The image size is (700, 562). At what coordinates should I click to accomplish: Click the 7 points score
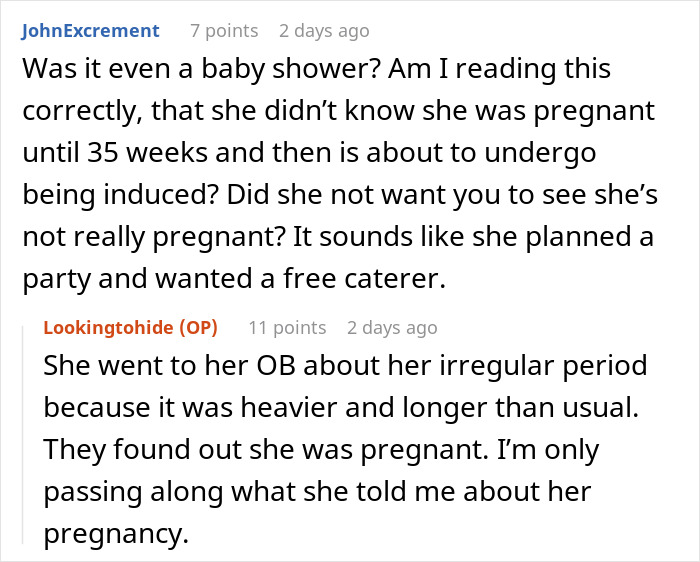223,30
